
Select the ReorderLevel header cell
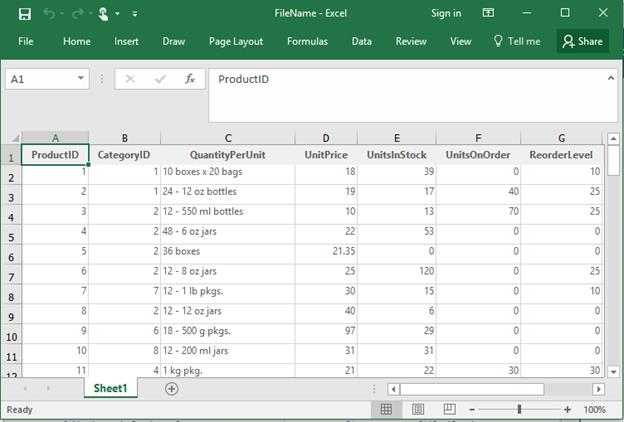(562, 155)
